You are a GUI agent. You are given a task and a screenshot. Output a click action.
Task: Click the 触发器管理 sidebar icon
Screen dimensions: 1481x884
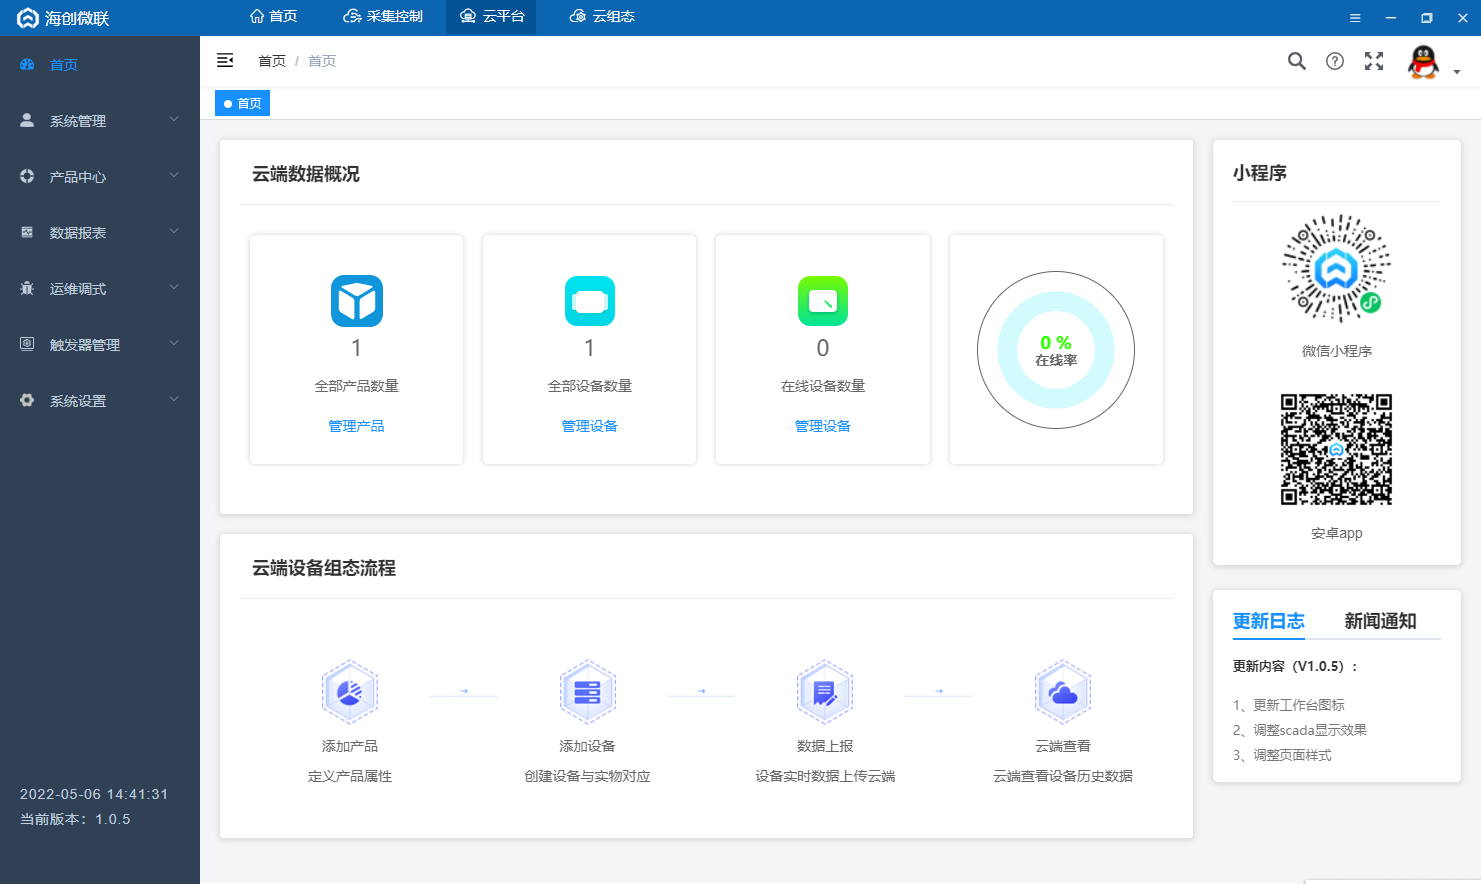(x=27, y=344)
